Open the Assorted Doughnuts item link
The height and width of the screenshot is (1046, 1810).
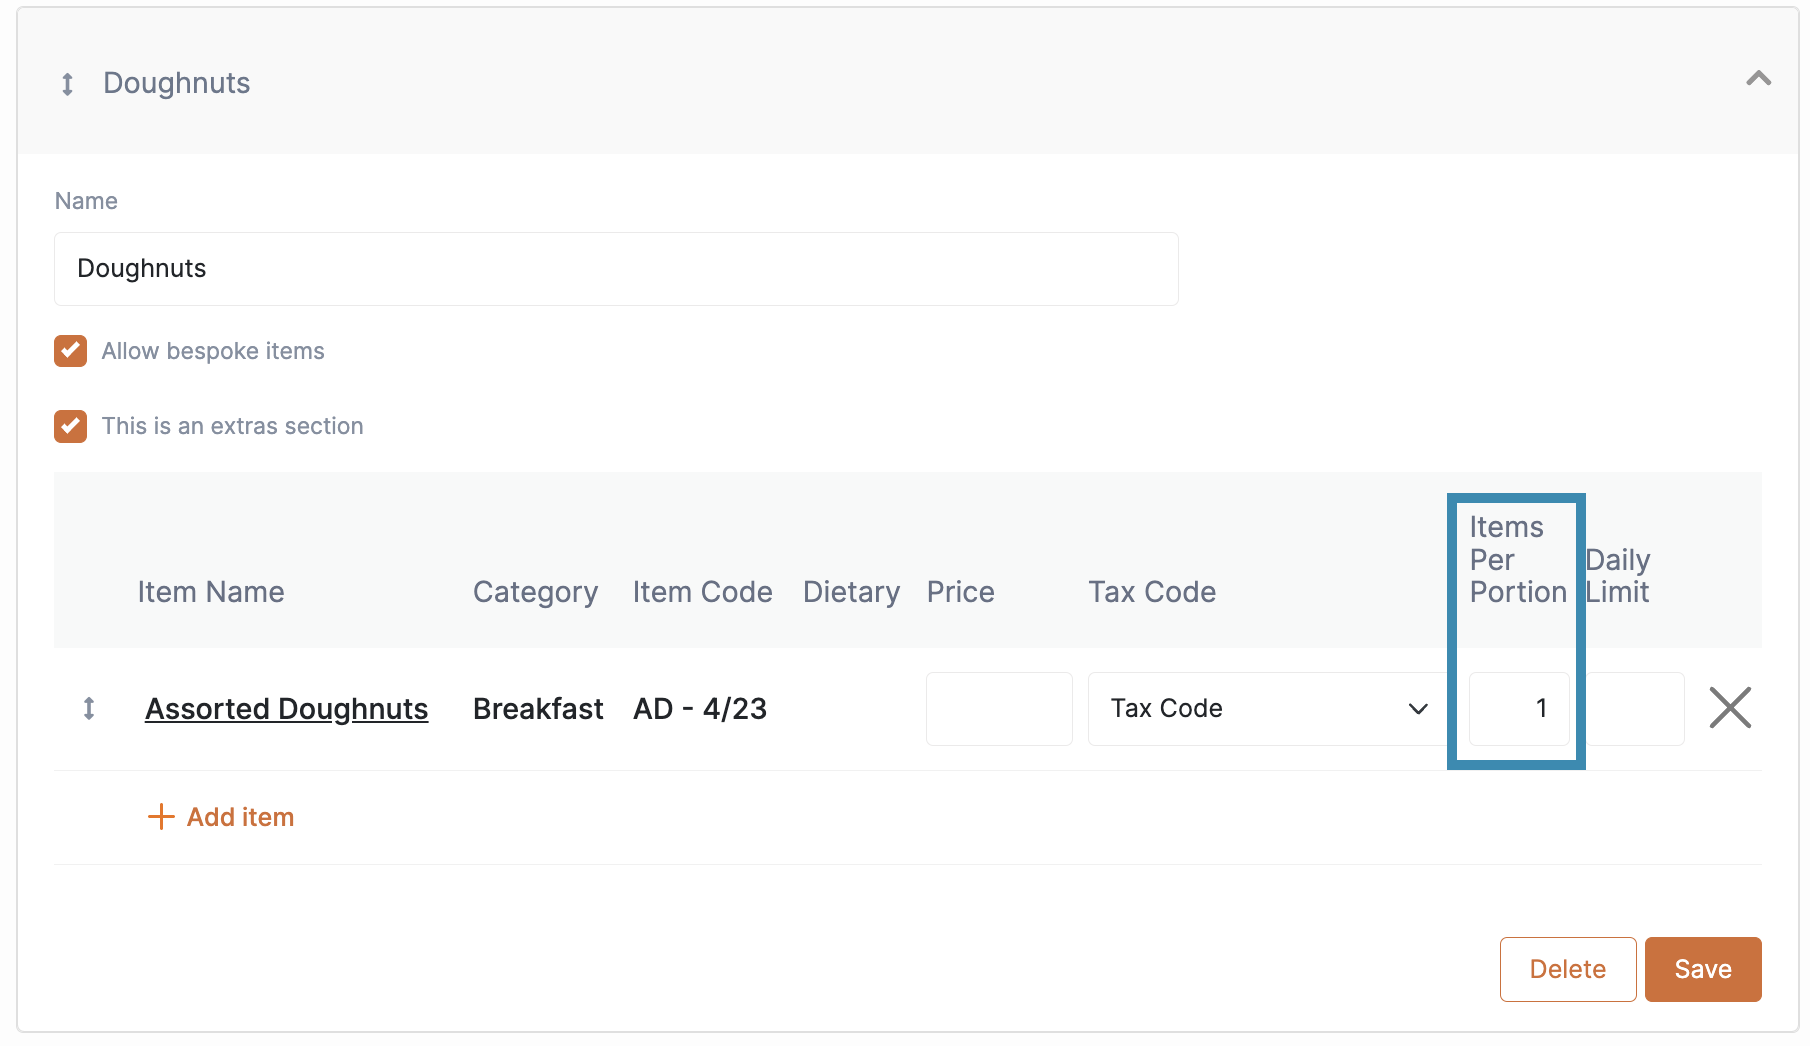286,709
